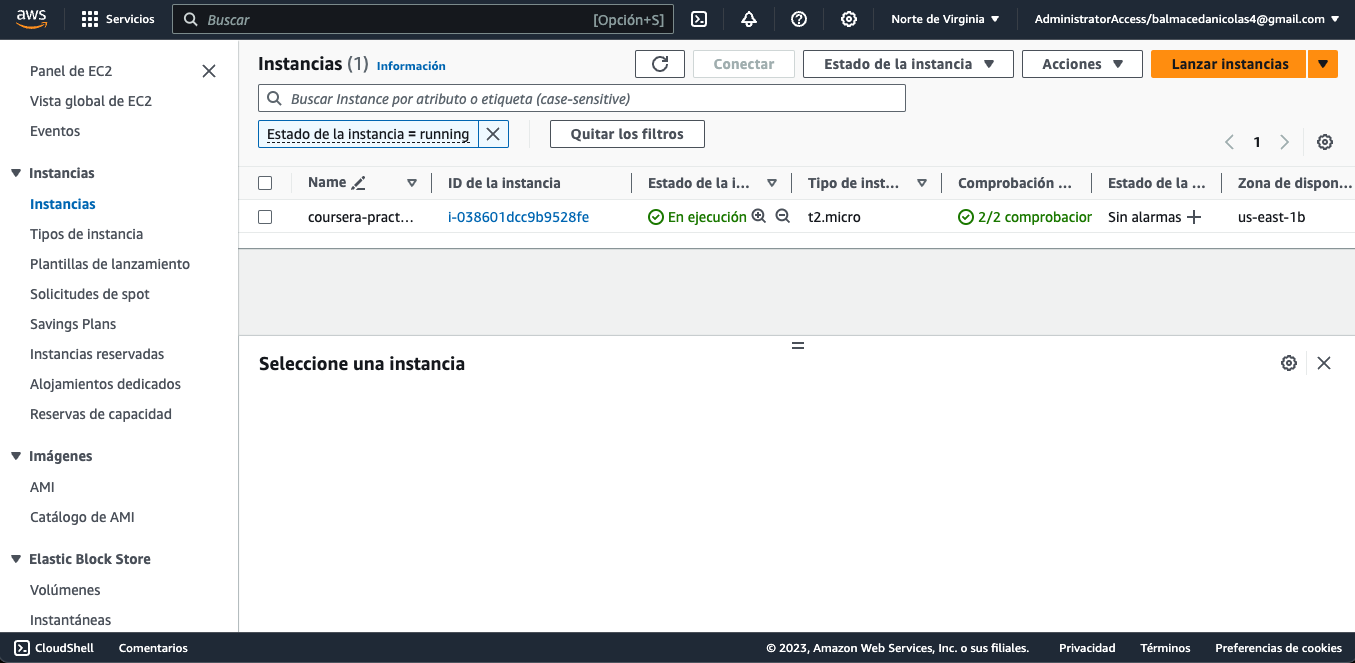
Task: Open table preferences gear icon
Action: (1325, 142)
